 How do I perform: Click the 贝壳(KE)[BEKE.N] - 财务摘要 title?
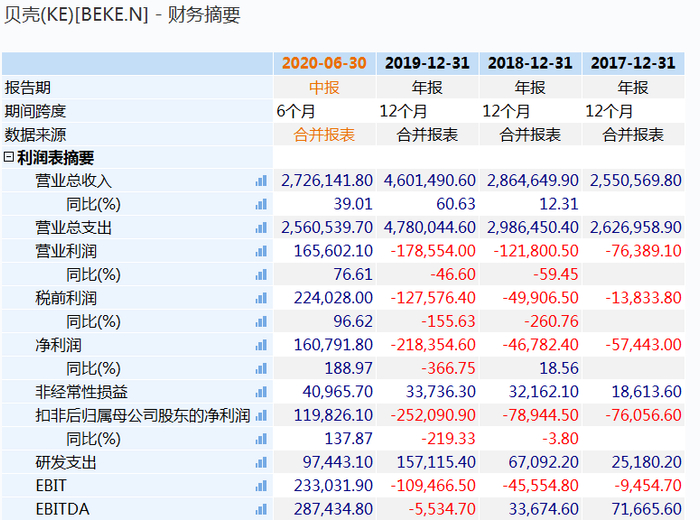pyautogui.click(x=122, y=15)
